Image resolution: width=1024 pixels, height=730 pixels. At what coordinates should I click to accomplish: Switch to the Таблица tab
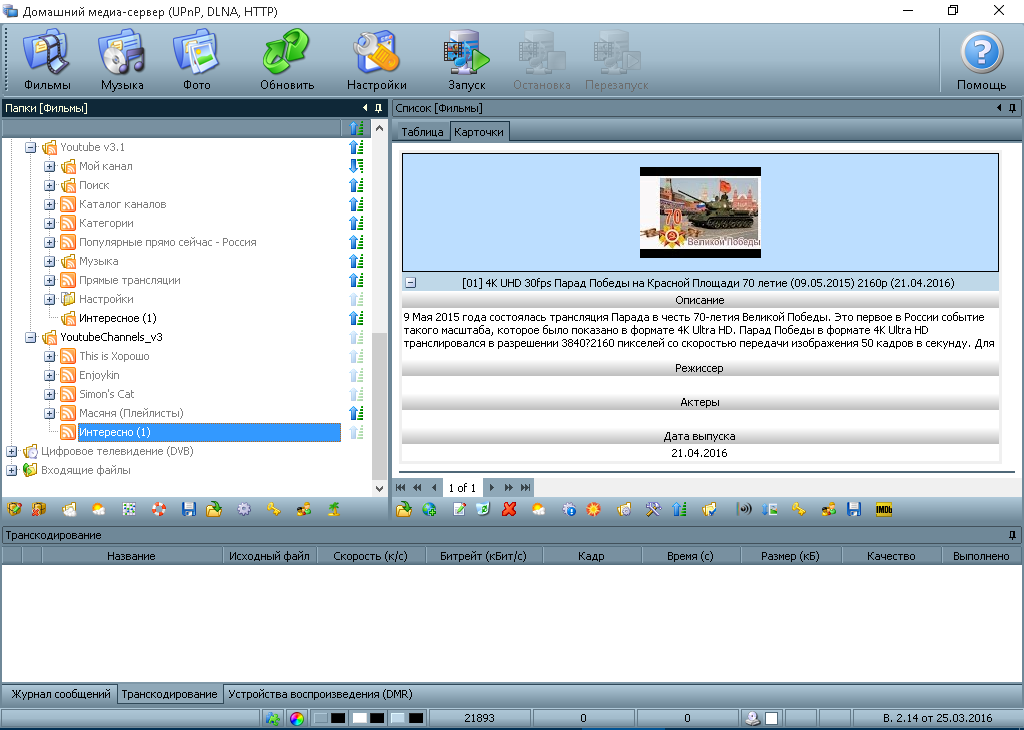pyautogui.click(x=422, y=132)
